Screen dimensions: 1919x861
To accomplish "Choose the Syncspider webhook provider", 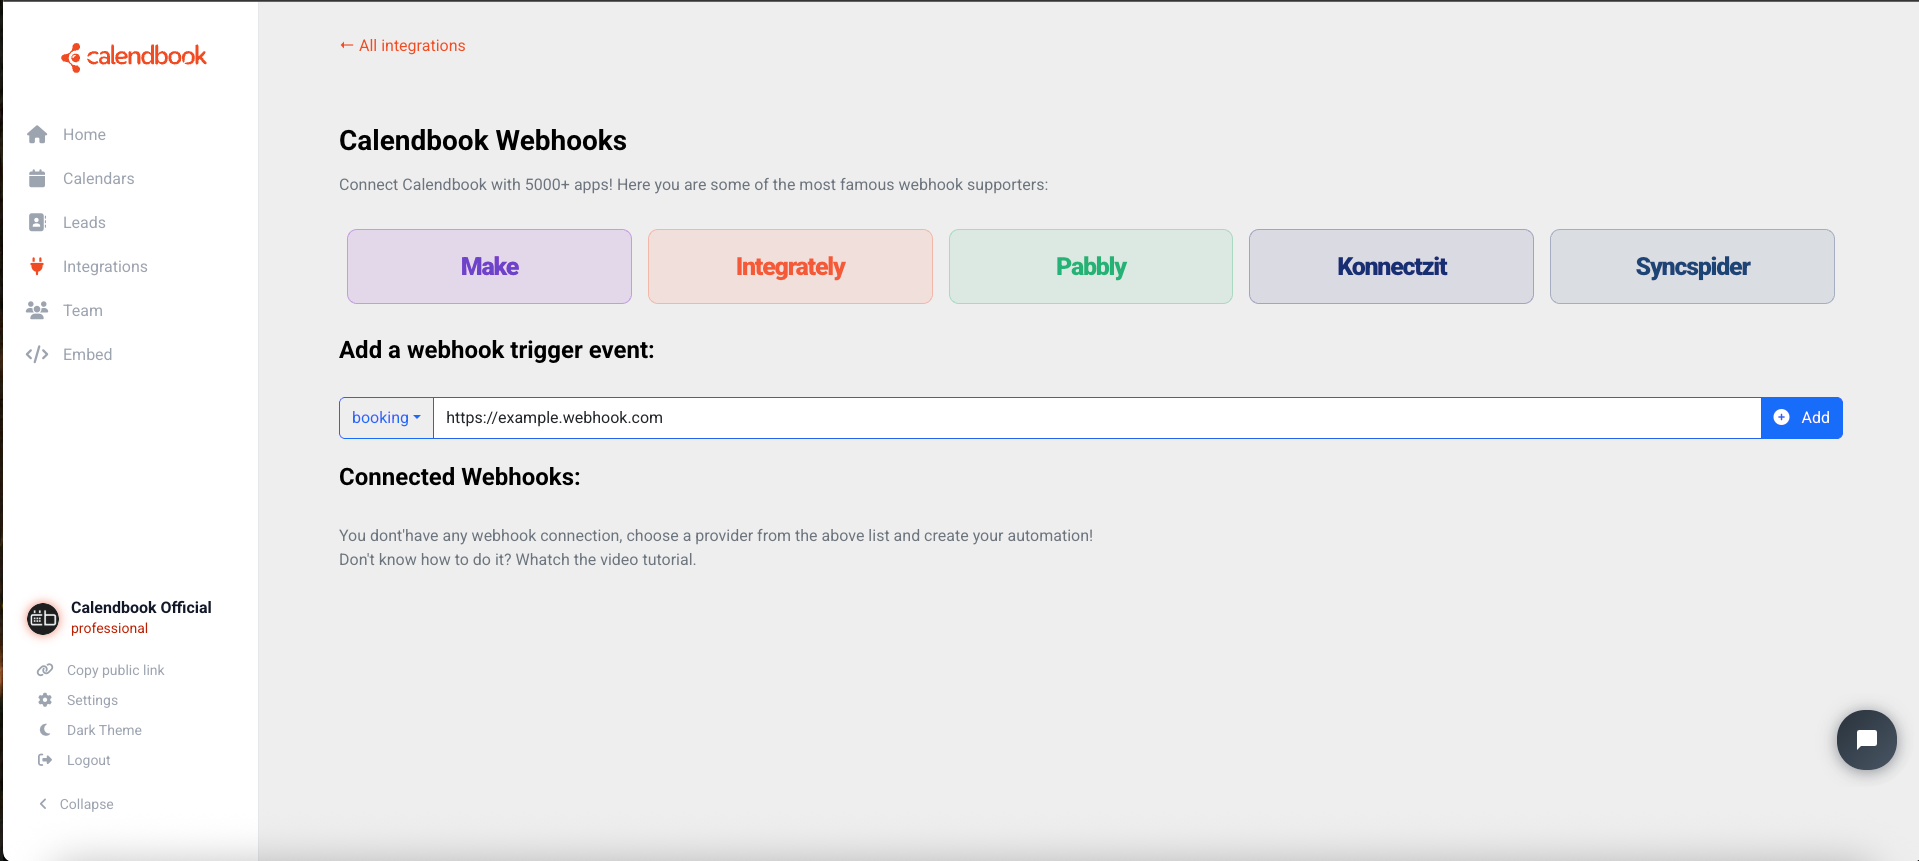I will point(1692,266).
